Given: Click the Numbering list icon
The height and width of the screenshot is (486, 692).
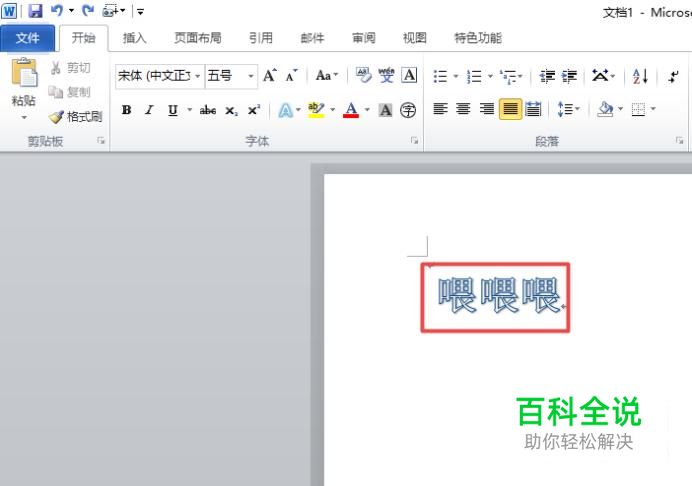Looking at the screenshot, I should [474, 76].
